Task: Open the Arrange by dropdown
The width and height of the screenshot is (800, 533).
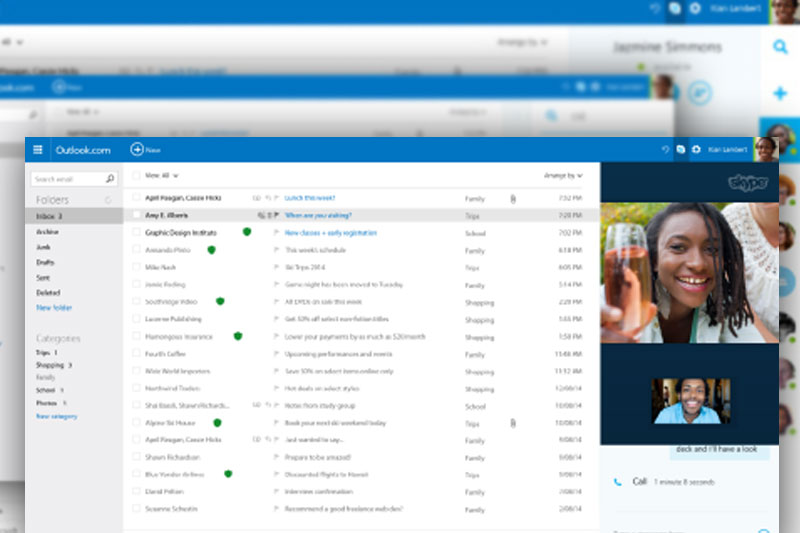Action: click(563, 175)
